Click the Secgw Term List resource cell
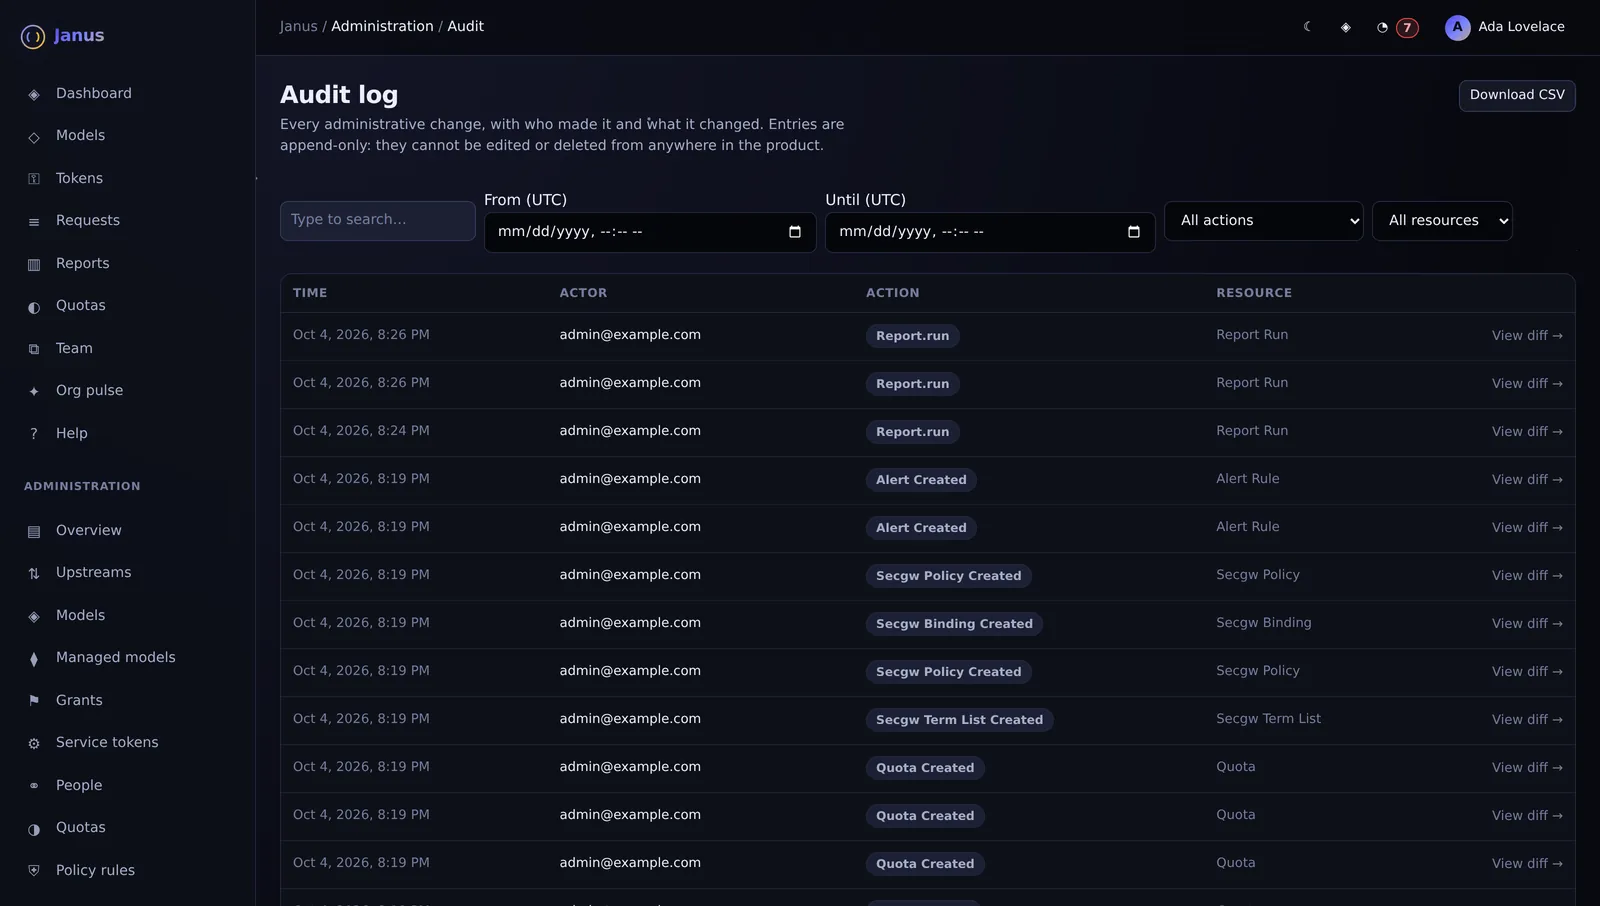 coord(1268,719)
